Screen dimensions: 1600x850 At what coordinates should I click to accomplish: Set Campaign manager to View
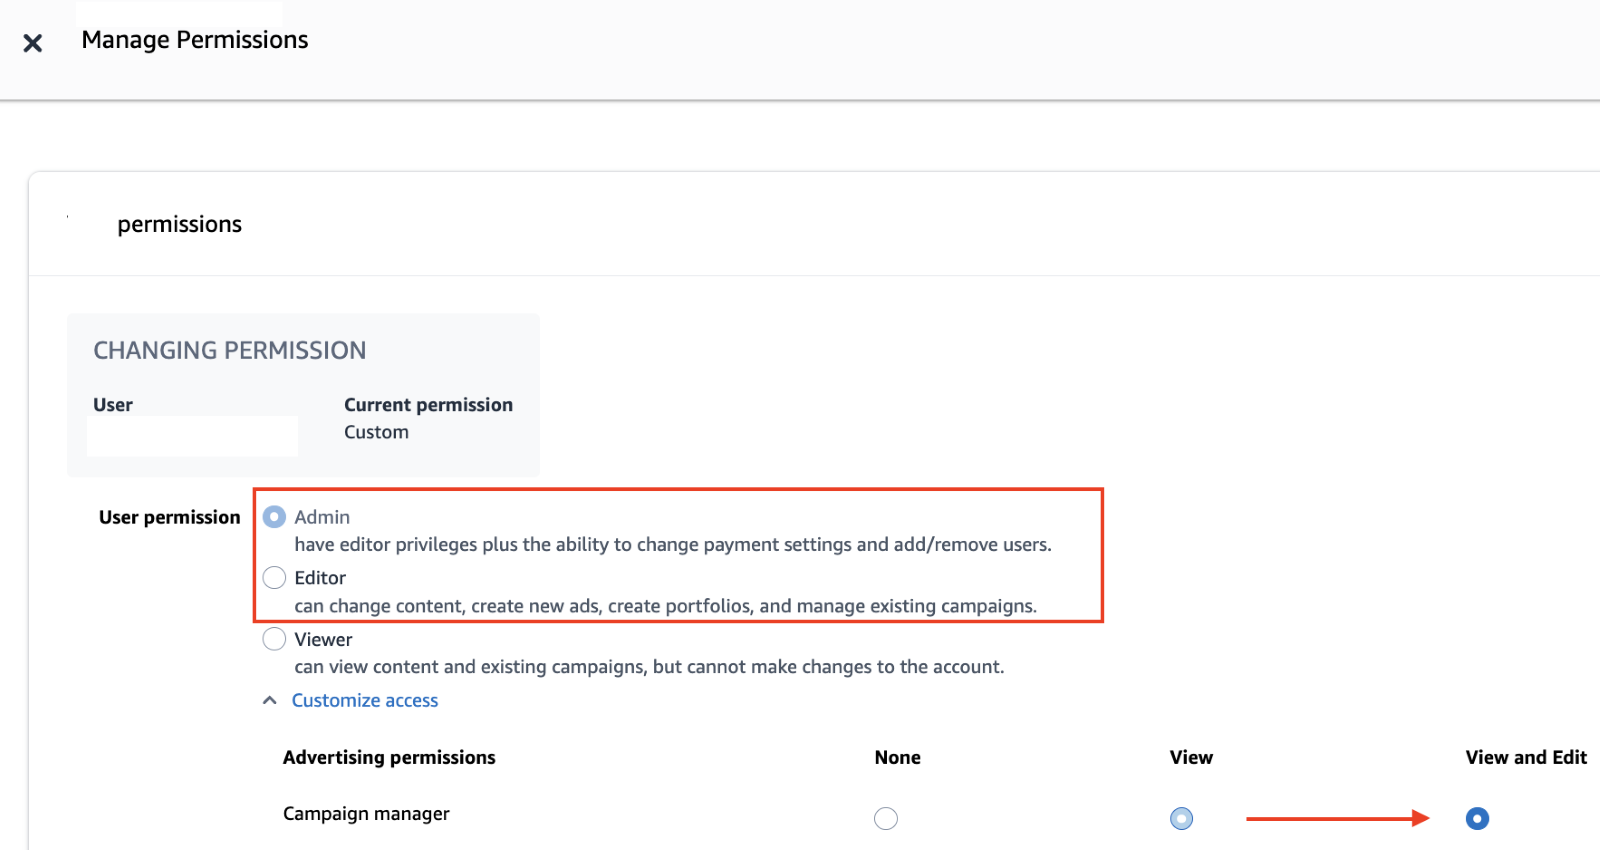[x=1181, y=819]
